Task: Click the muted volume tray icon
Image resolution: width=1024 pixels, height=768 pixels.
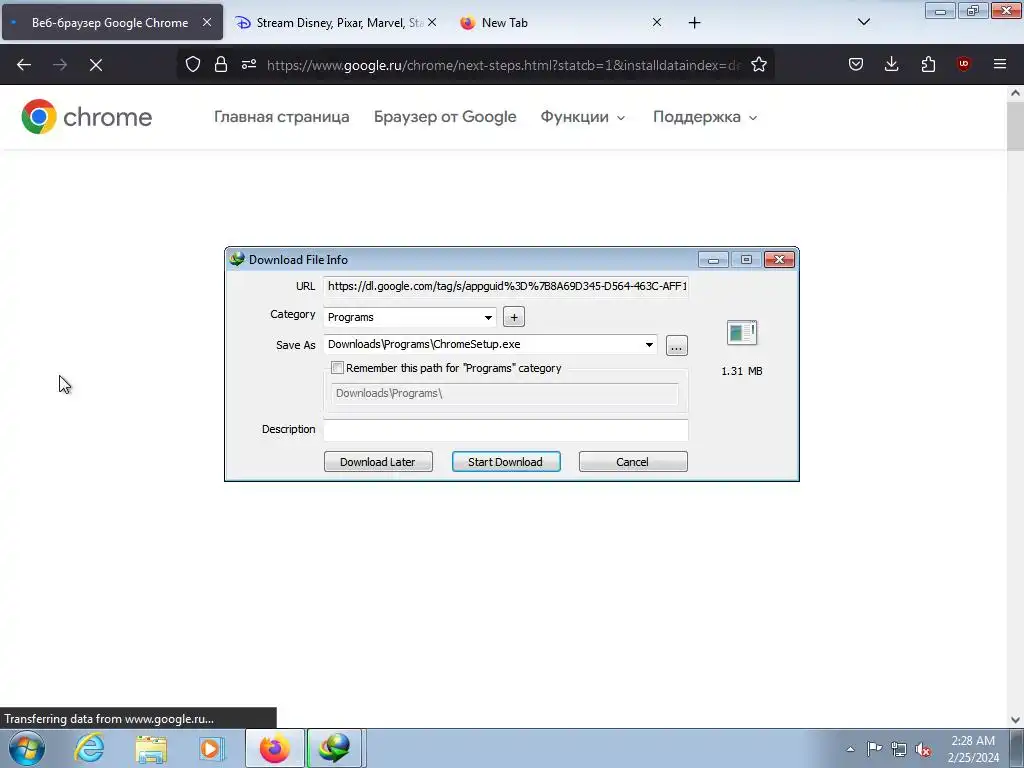Action: point(923,749)
